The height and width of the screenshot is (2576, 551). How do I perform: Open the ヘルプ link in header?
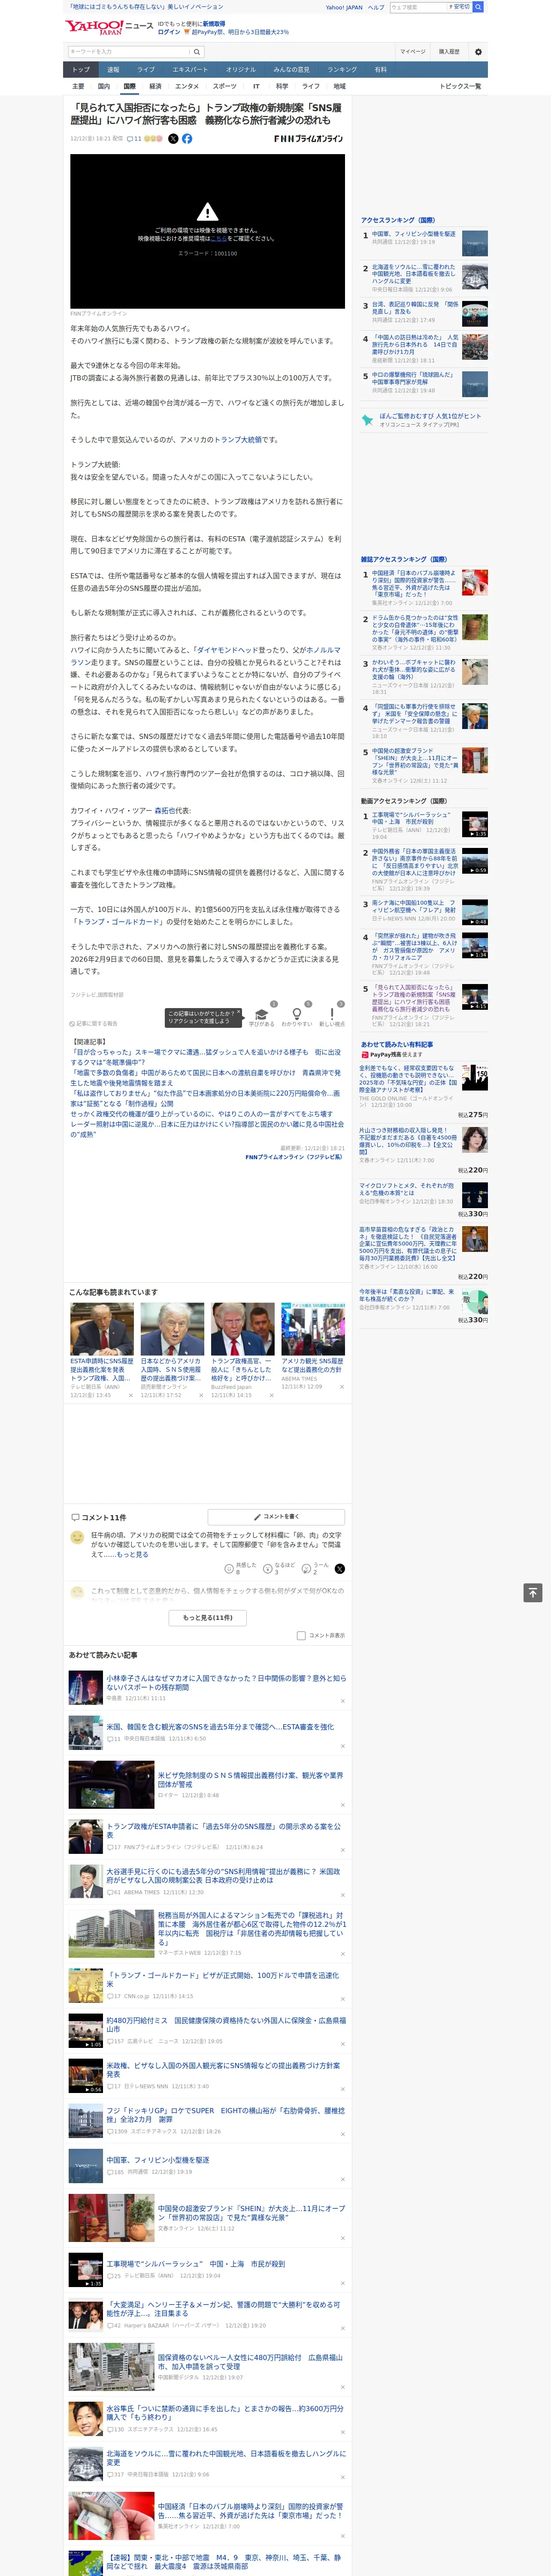click(x=376, y=7)
